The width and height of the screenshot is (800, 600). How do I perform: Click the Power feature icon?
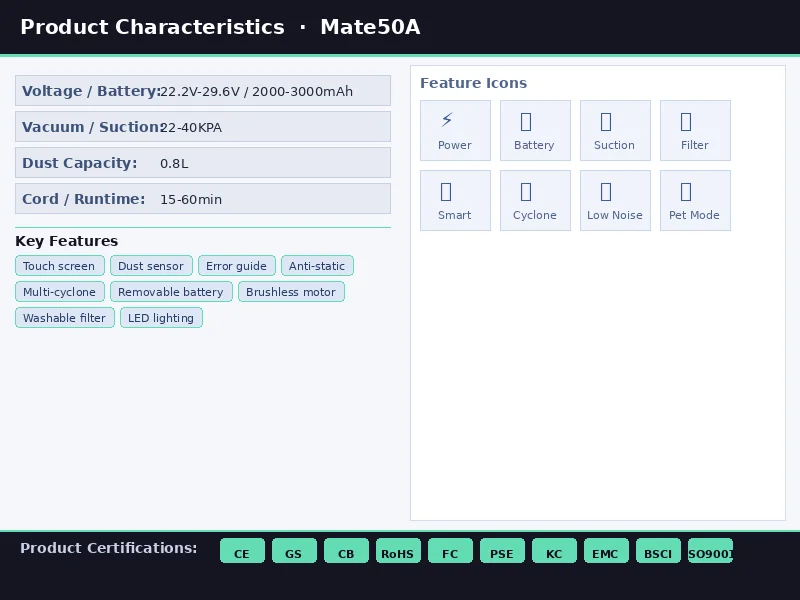click(455, 131)
